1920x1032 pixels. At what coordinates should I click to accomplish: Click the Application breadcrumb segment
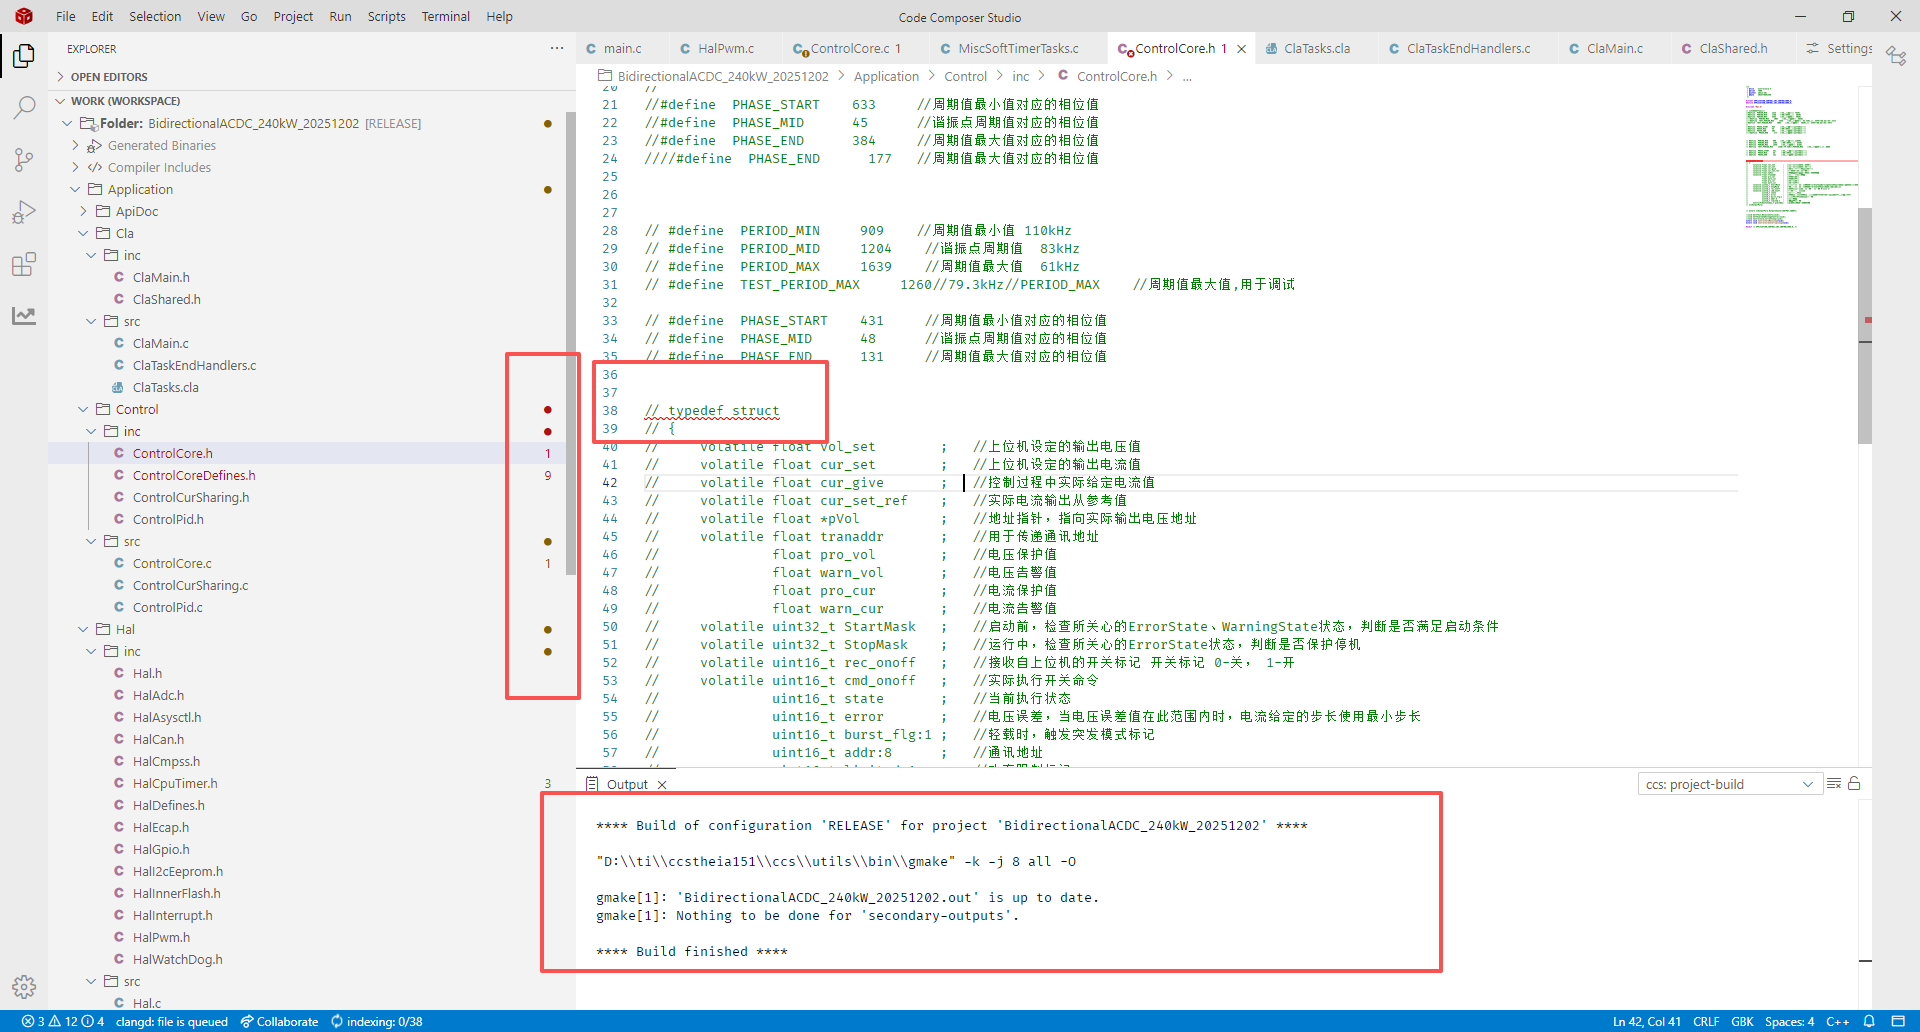[x=886, y=76]
